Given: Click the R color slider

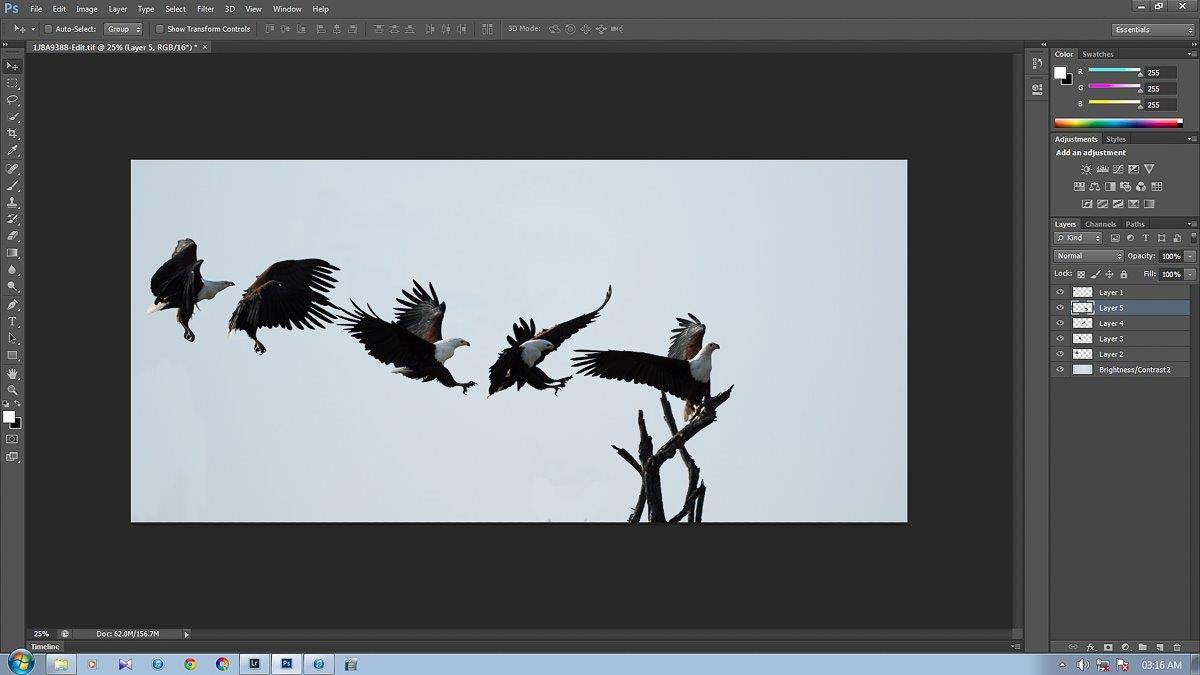Looking at the screenshot, I should pyautogui.click(x=1114, y=71).
